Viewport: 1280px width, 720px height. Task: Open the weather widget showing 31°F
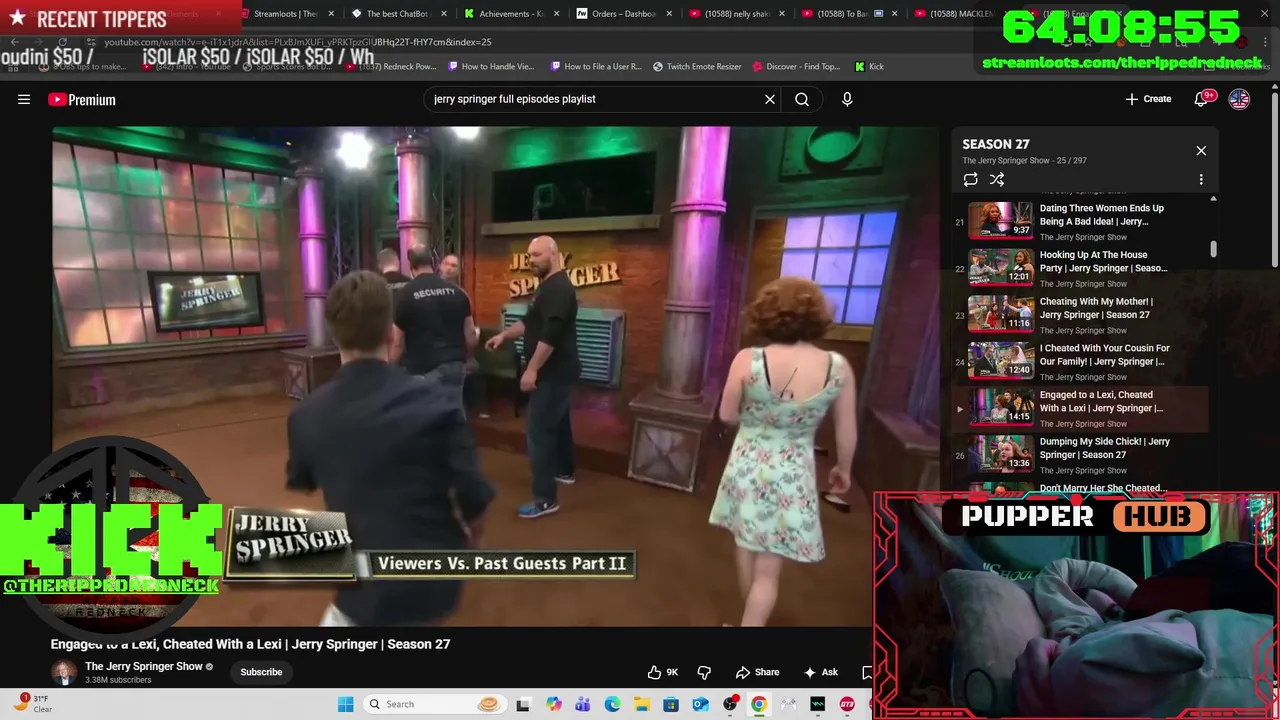pos(34,704)
